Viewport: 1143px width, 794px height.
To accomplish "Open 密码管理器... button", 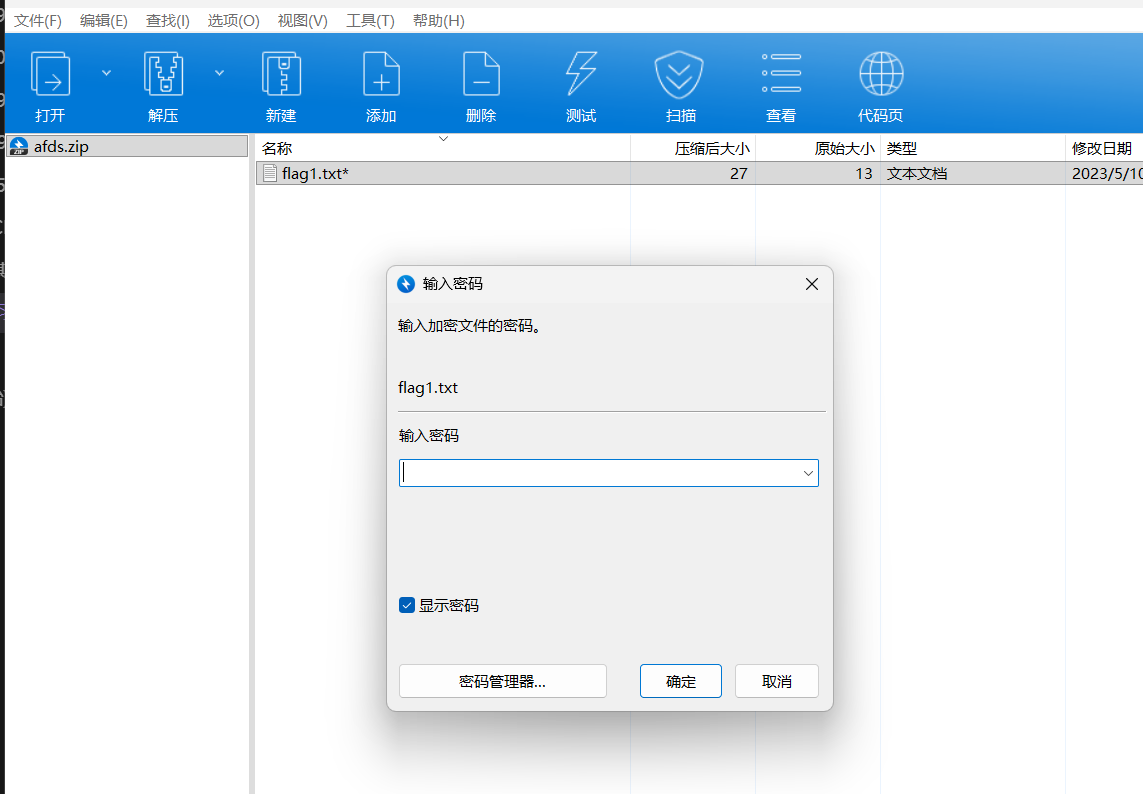I will tap(502, 681).
